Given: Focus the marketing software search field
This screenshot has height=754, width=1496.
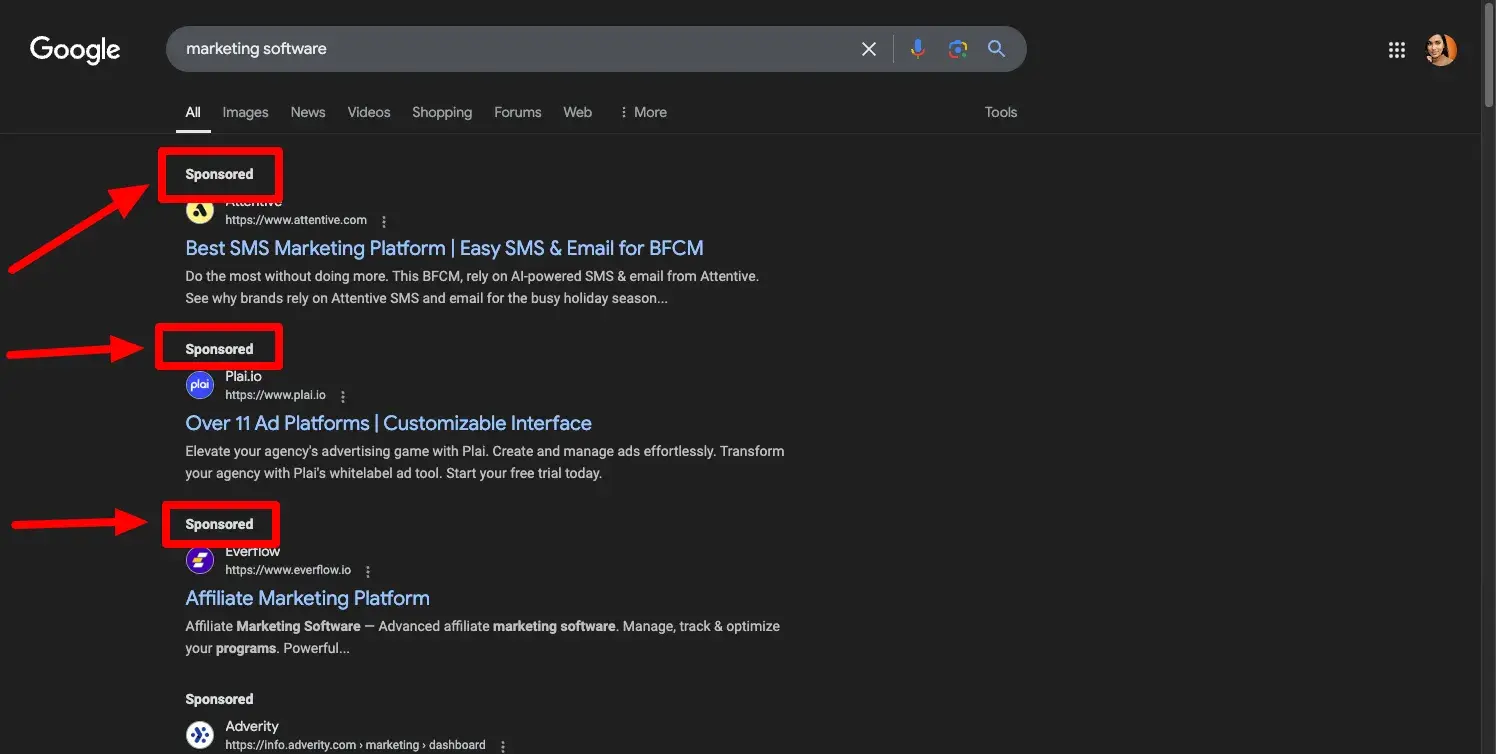Looking at the screenshot, I should click(500, 49).
